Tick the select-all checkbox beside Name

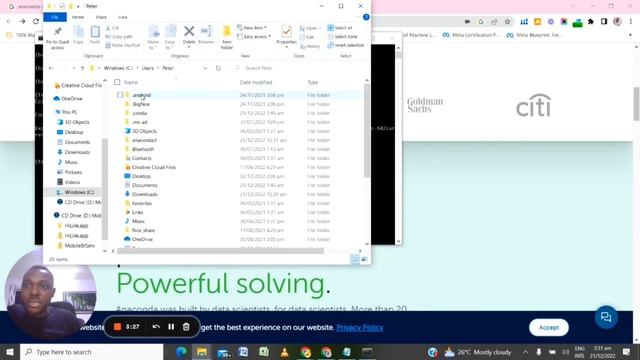117,82
